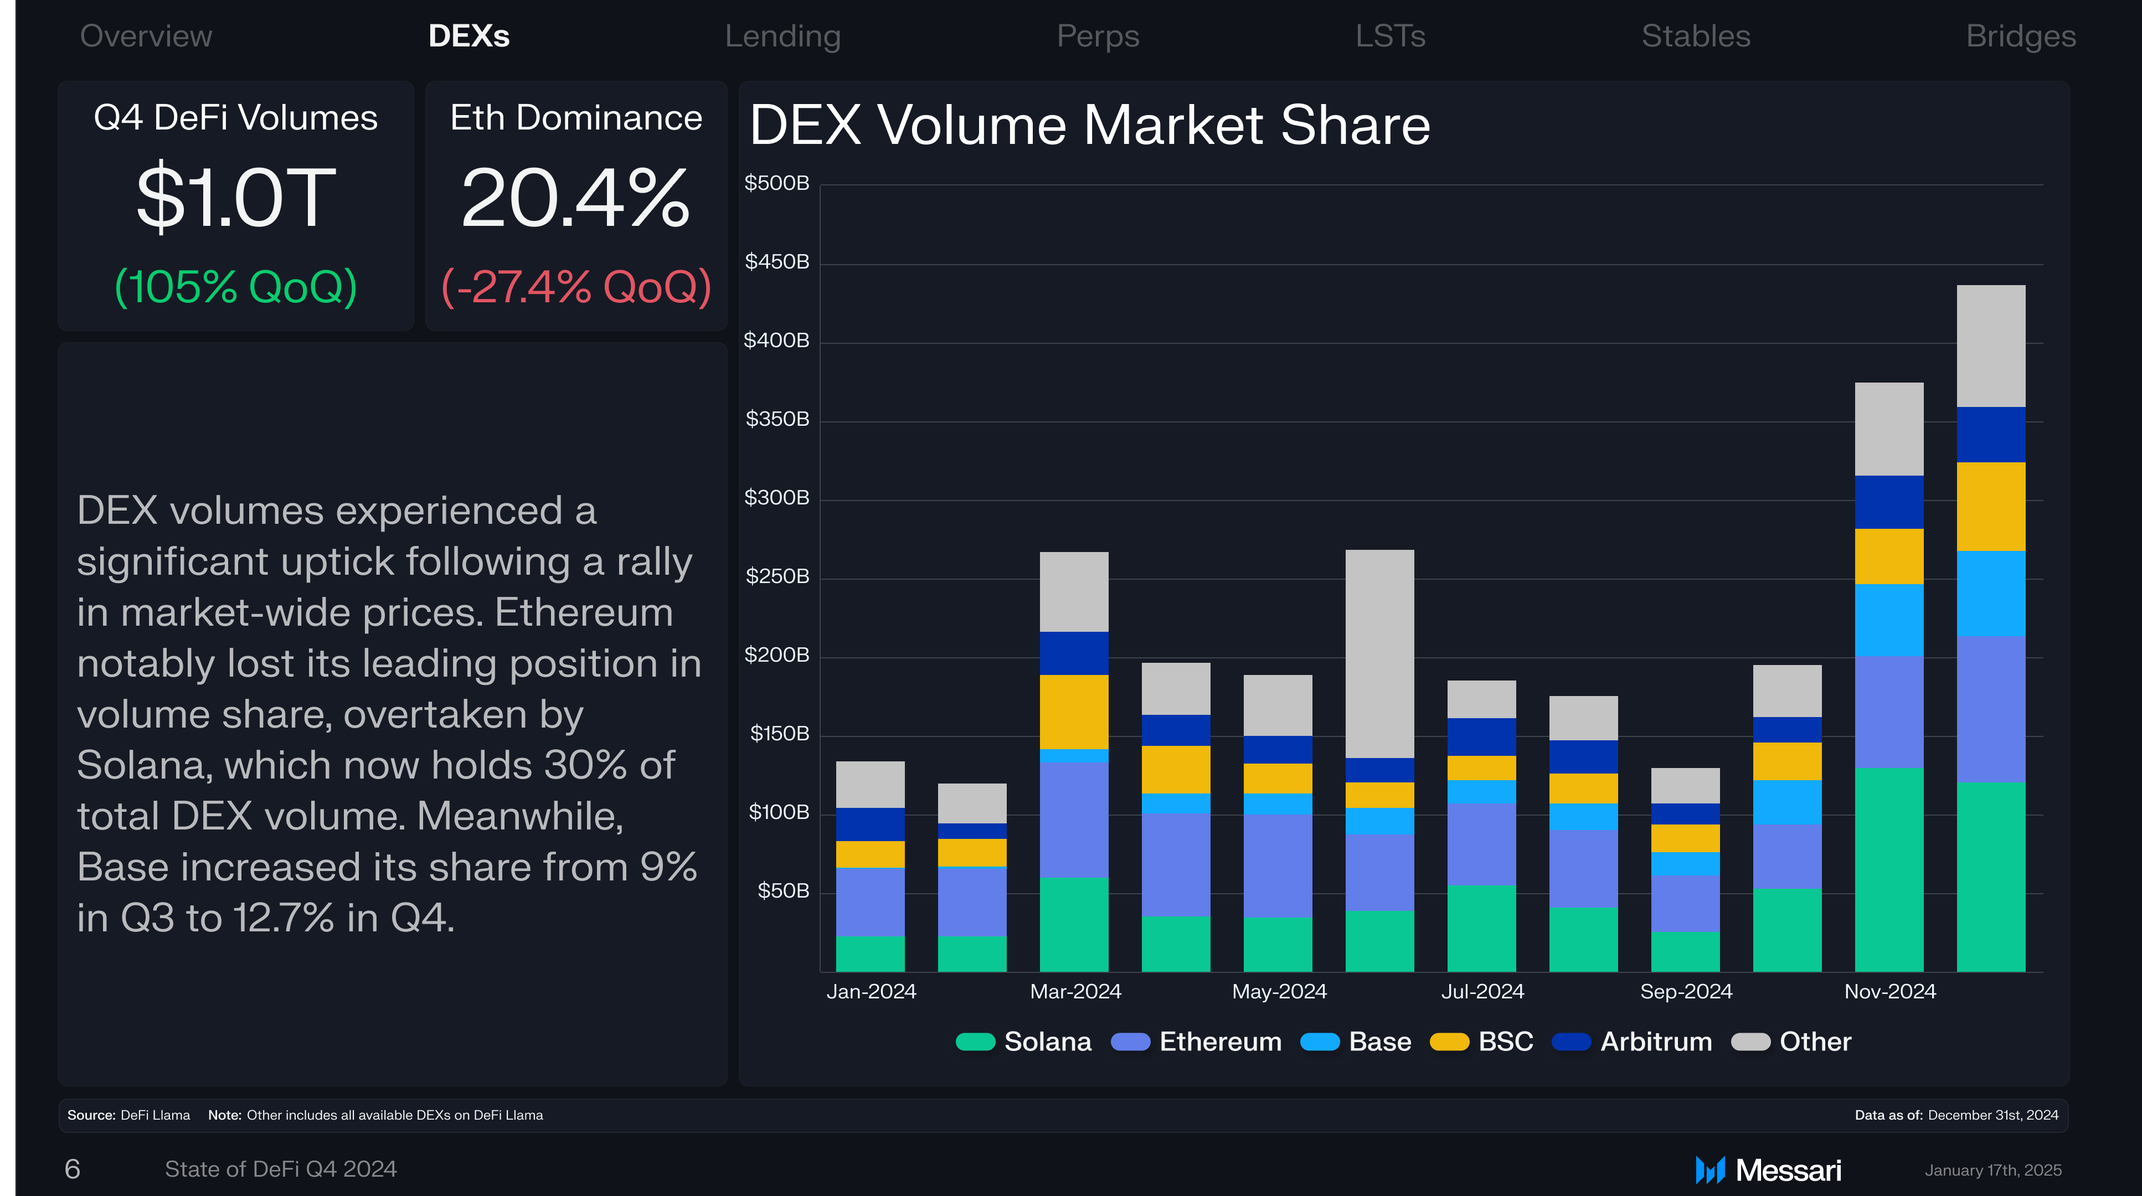
Task: Open the Bridges tab
Action: pos(2021,36)
